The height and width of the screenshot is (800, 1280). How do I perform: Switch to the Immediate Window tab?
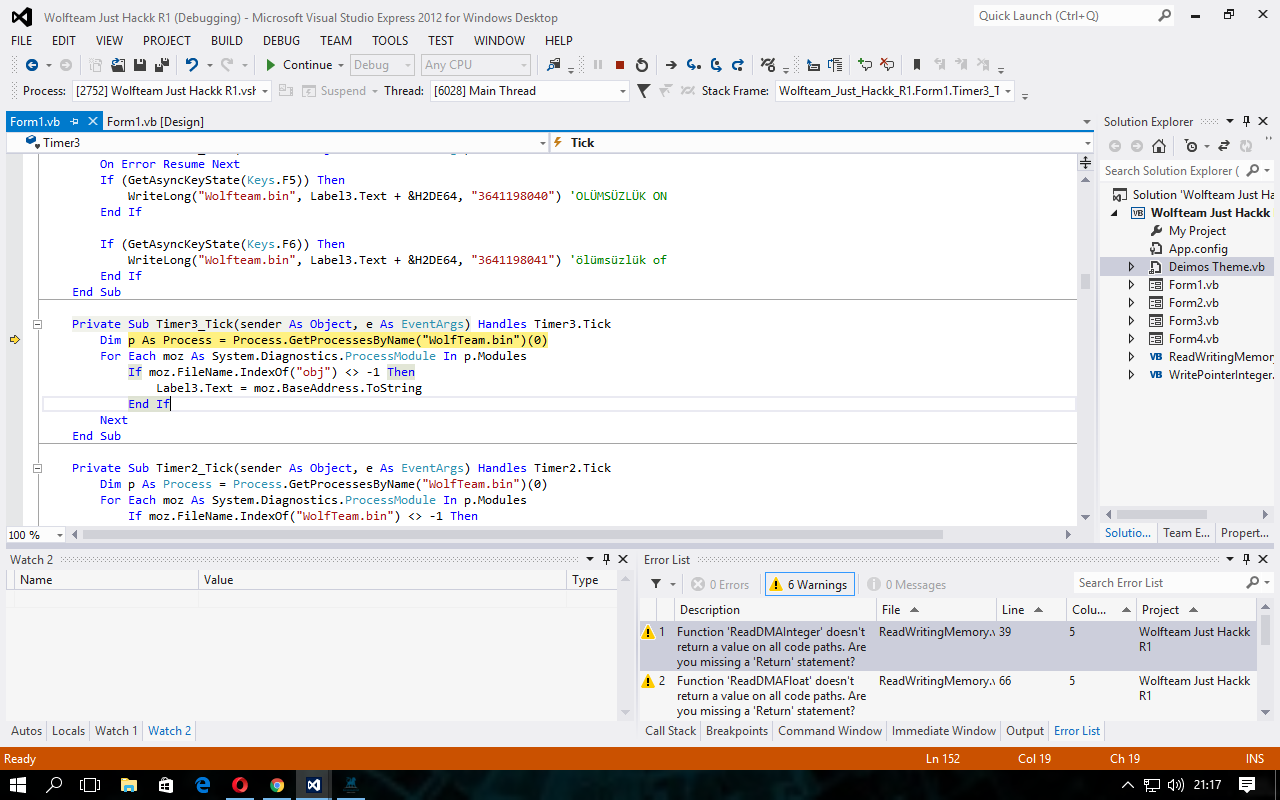pyautogui.click(x=944, y=731)
